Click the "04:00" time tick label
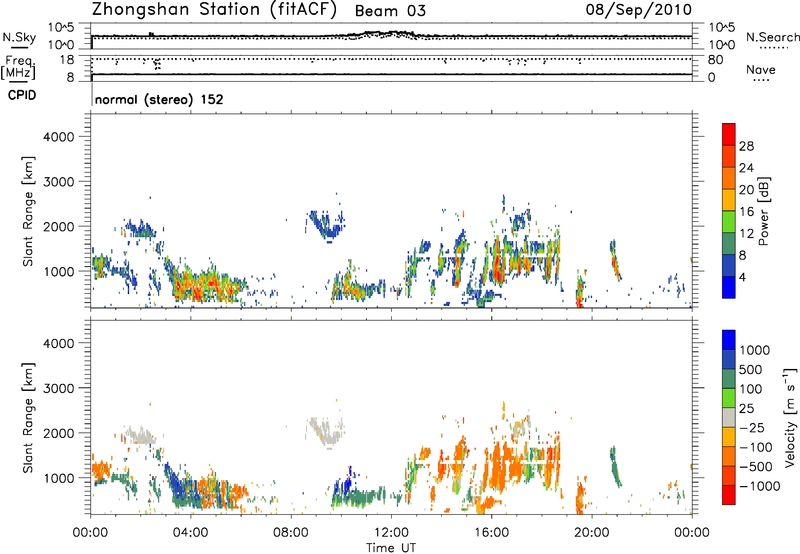This screenshot has width=800, height=554. [x=190, y=533]
